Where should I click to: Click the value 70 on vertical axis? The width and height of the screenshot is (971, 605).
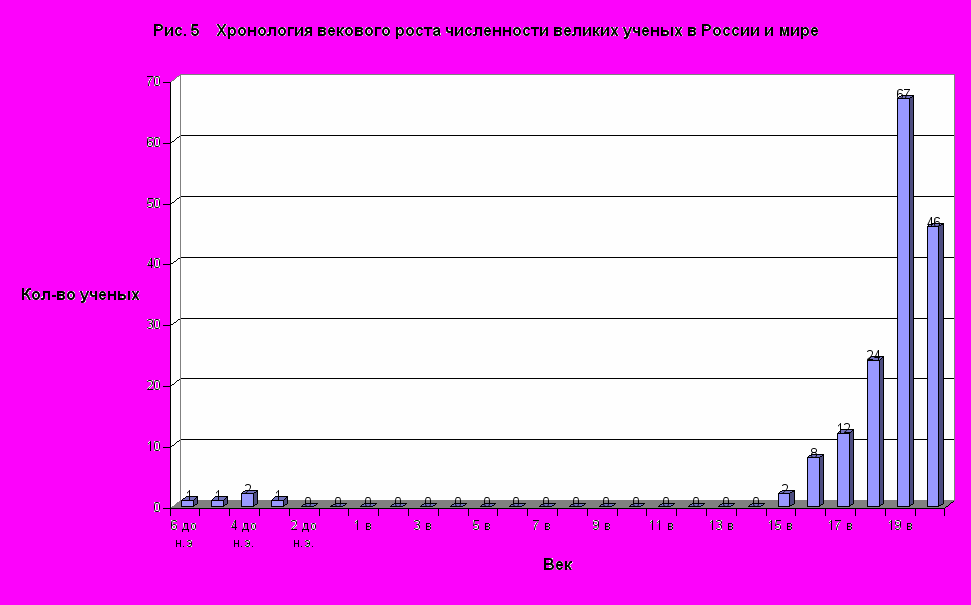(x=154, y=80)
